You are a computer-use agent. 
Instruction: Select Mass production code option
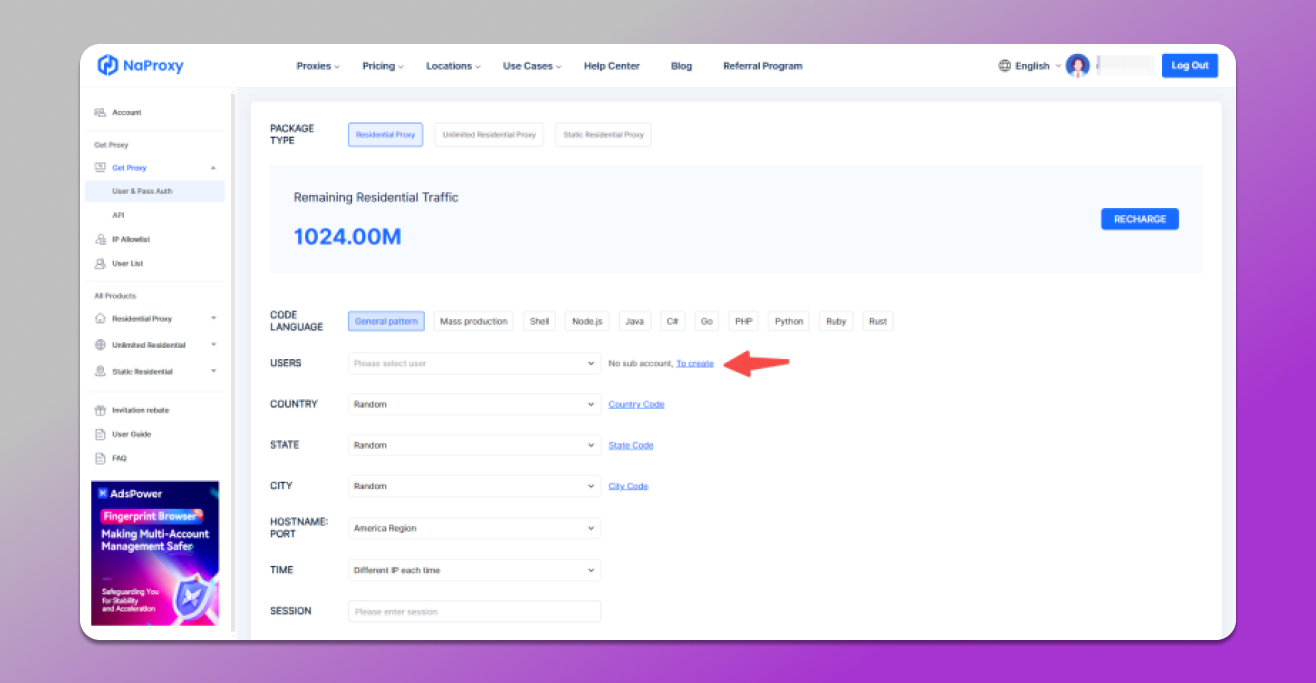pos(474,321)
